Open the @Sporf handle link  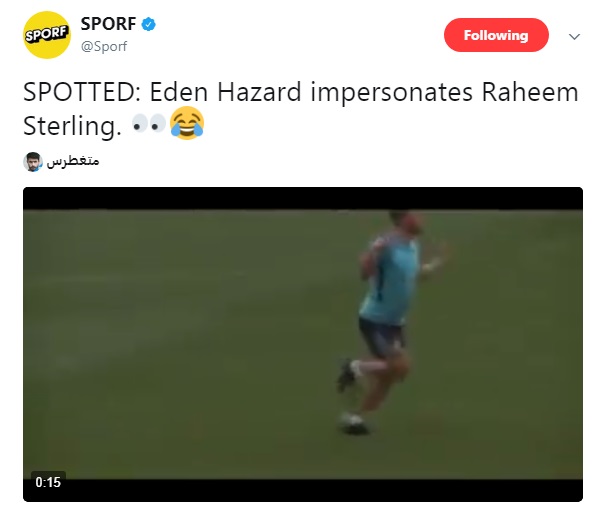tap(104, 46)
